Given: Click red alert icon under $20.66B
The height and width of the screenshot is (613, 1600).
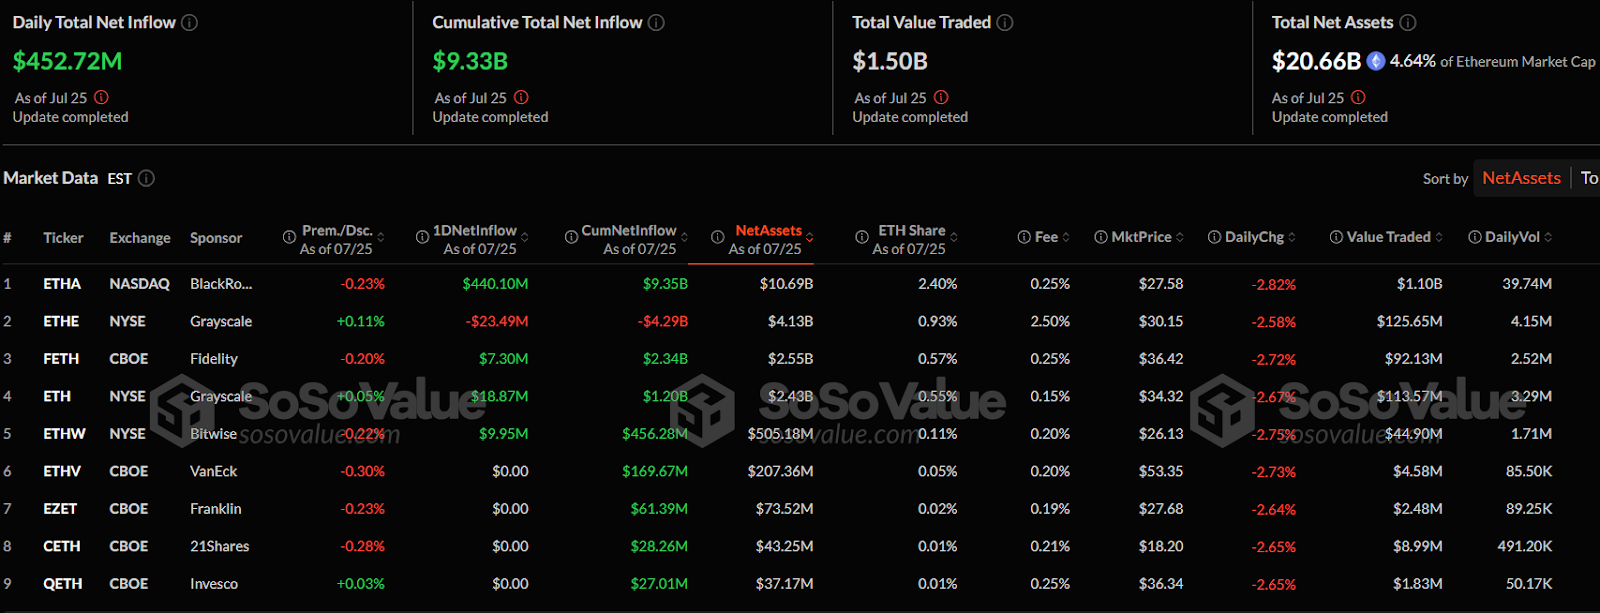Looking at the screenshot, I should pyautogui.click(x=1358, y=97).
